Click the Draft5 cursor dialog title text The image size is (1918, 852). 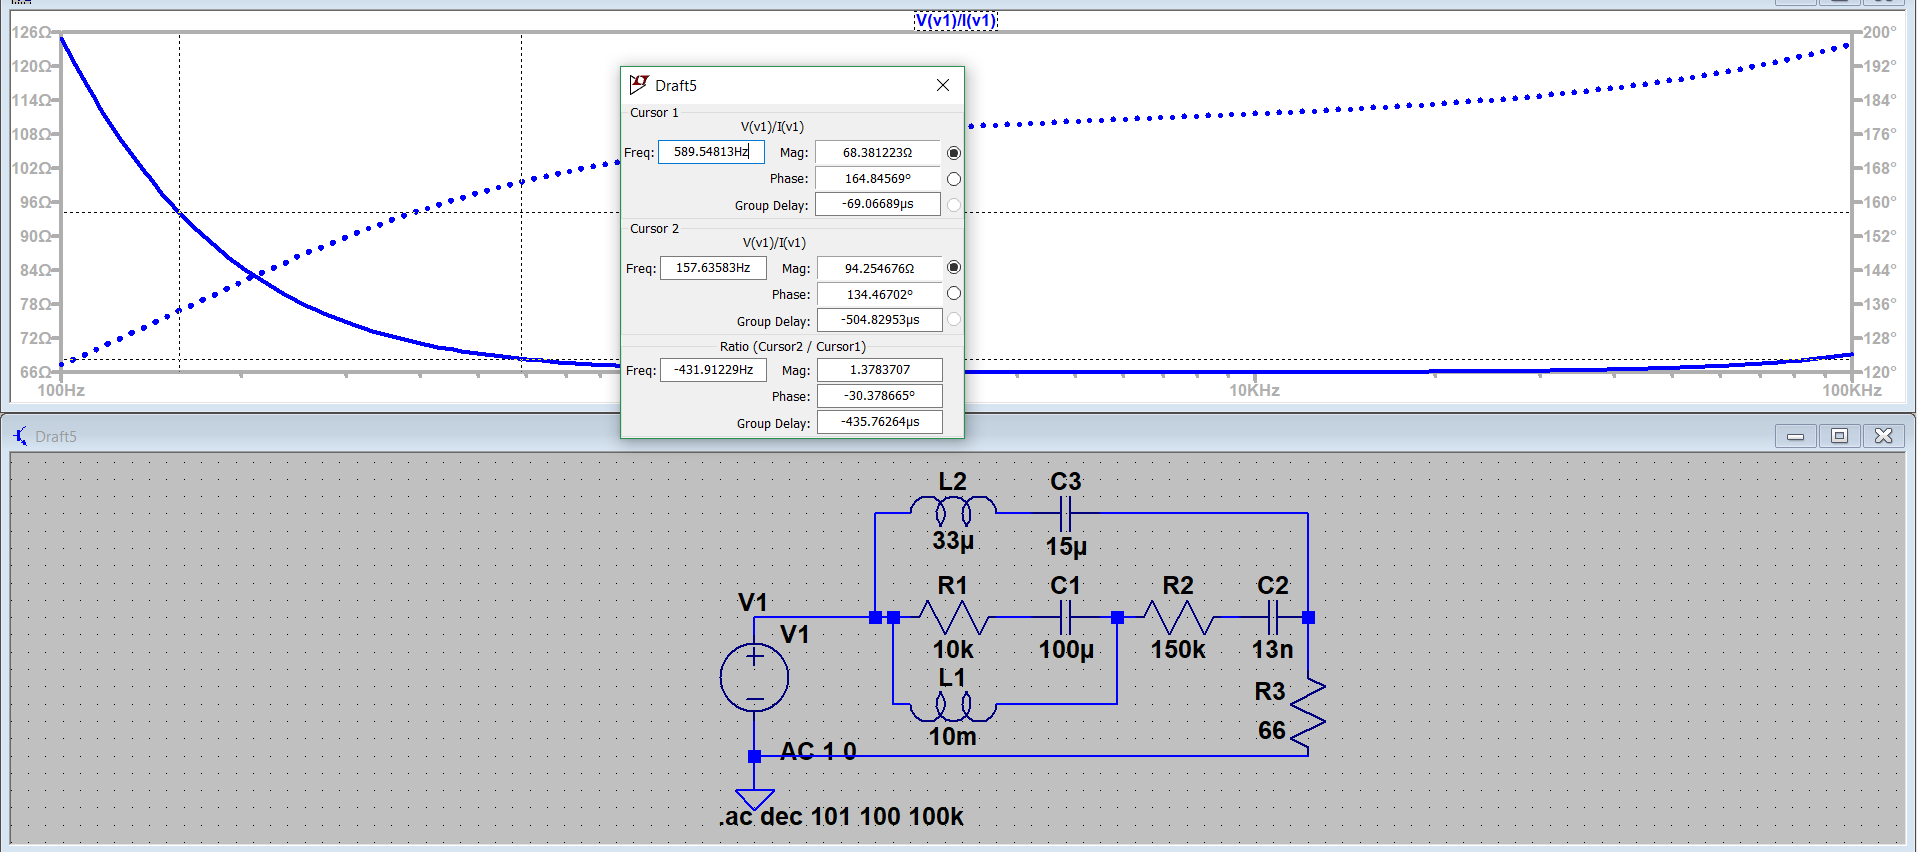[x=676, y=86]
